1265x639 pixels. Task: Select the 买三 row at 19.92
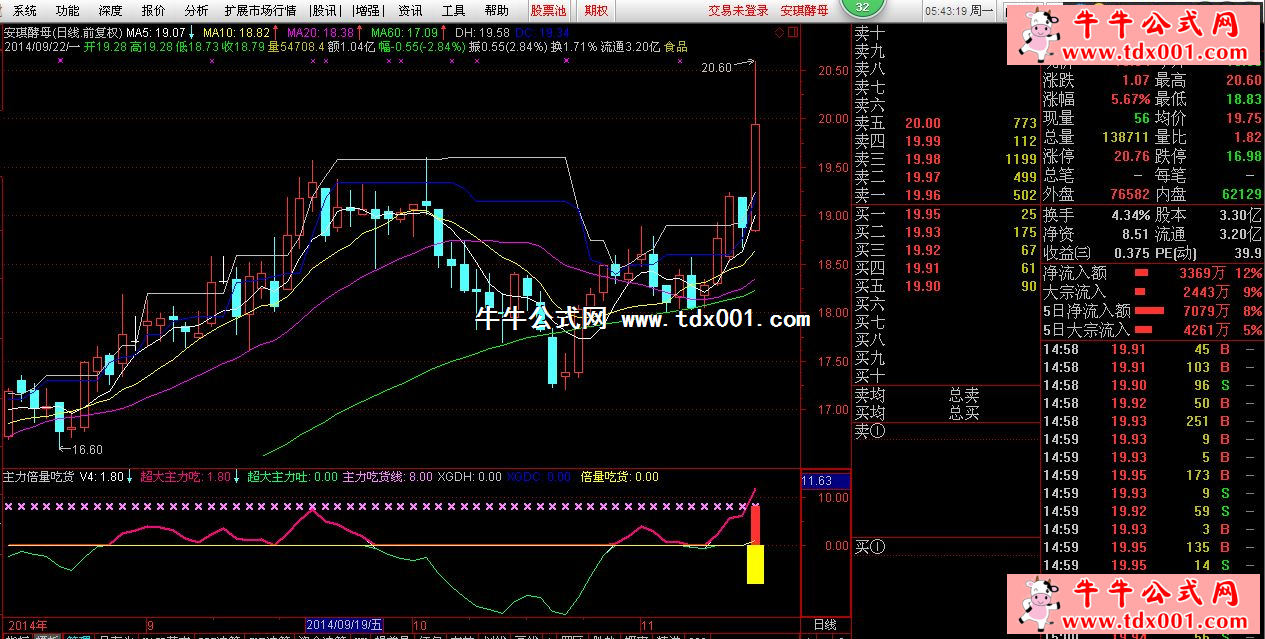[x=947, y=250]
